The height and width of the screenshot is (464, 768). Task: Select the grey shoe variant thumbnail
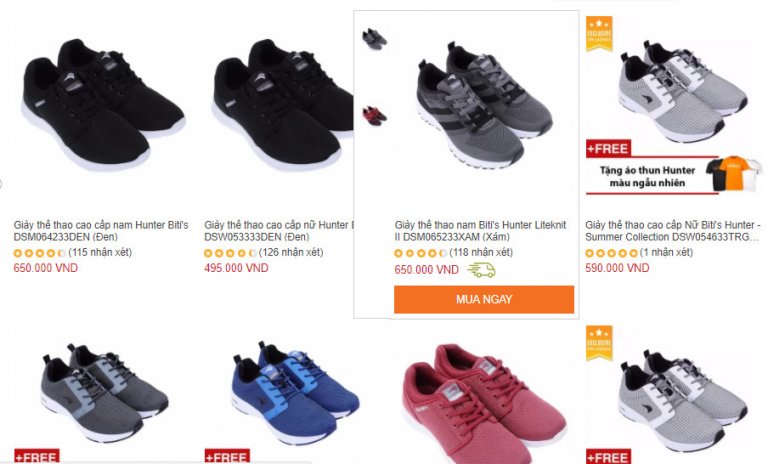pos(374,39)
